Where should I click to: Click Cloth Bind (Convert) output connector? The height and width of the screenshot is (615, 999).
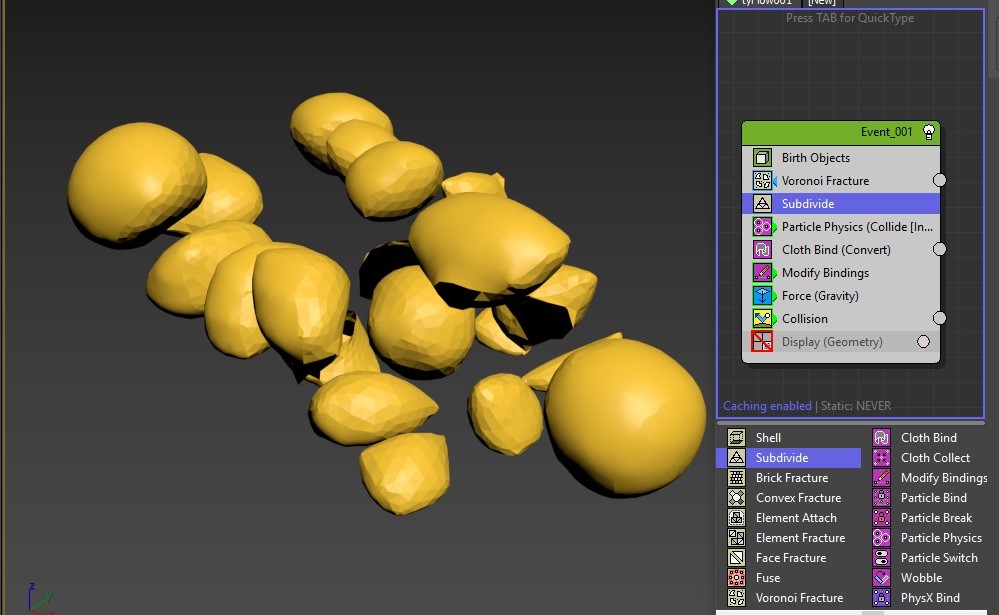click(939, 249)
